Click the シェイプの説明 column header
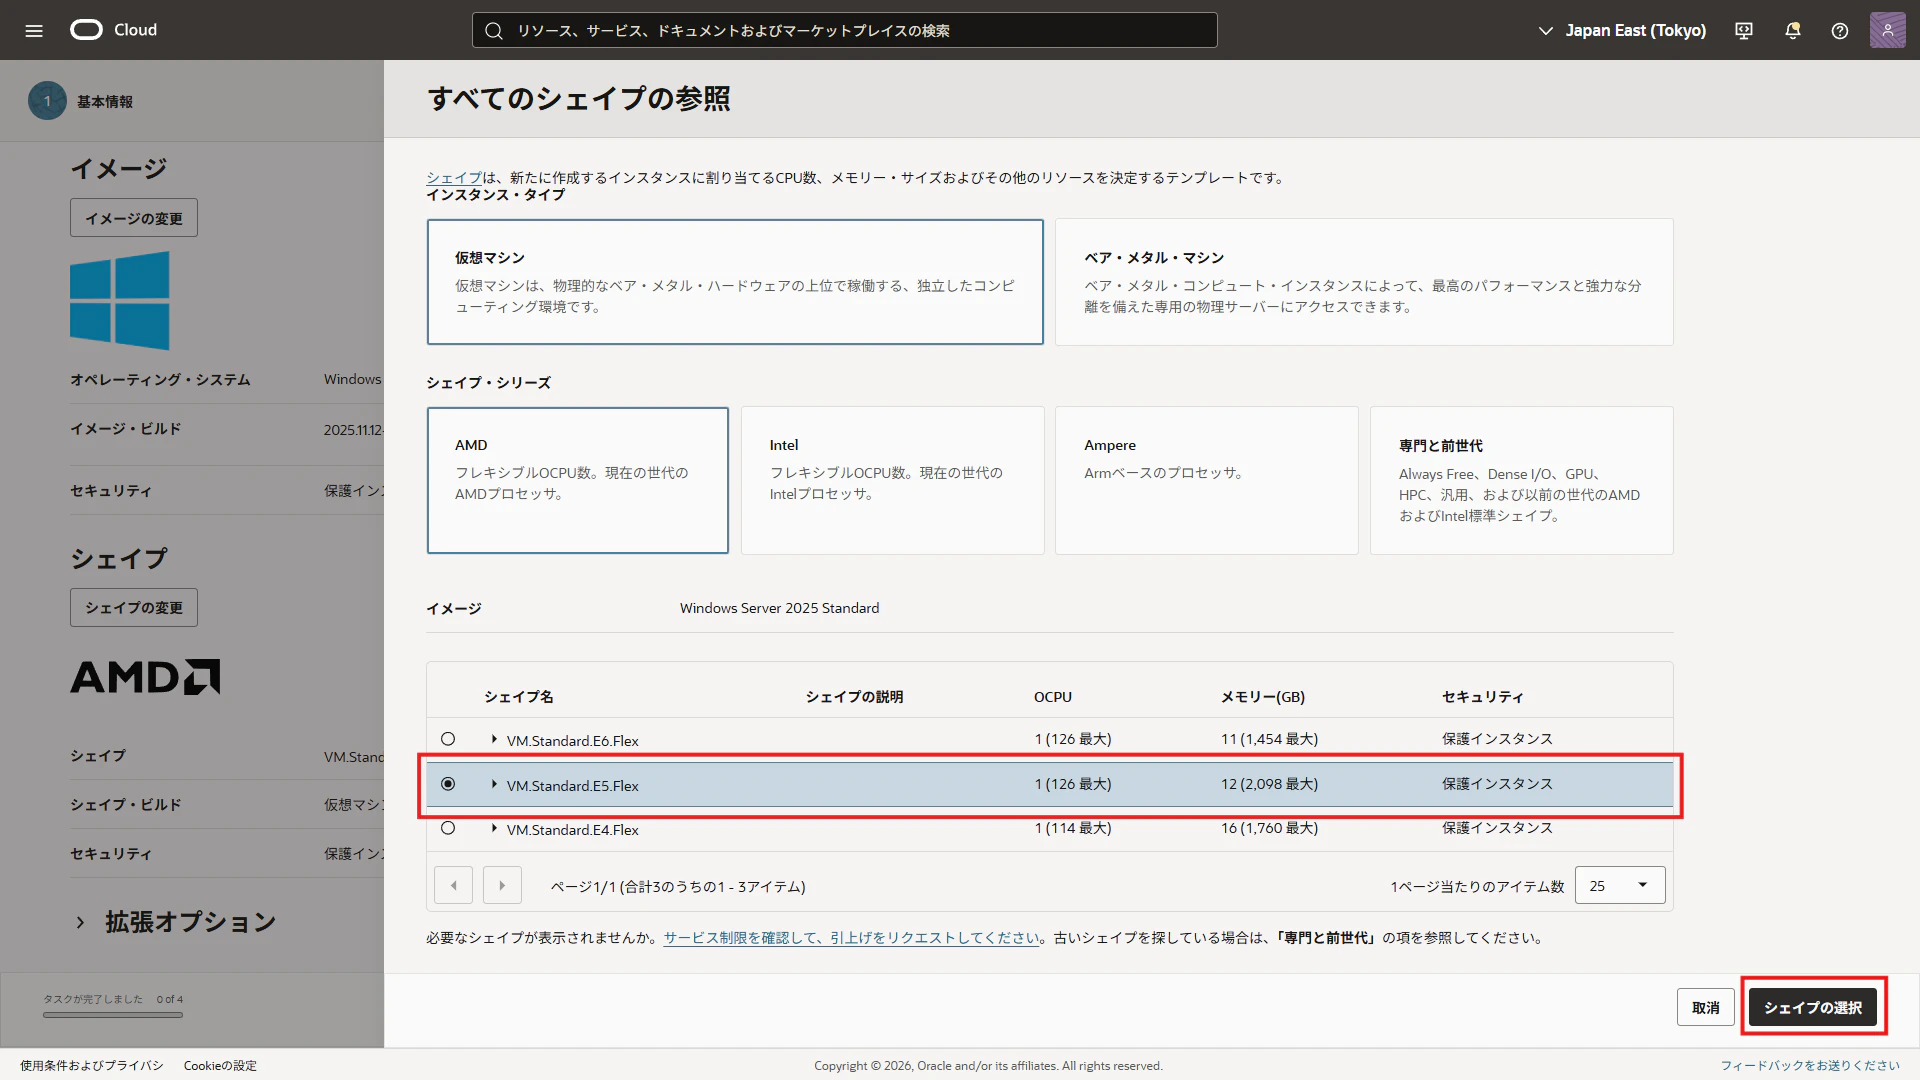 [x=855, y=697]
